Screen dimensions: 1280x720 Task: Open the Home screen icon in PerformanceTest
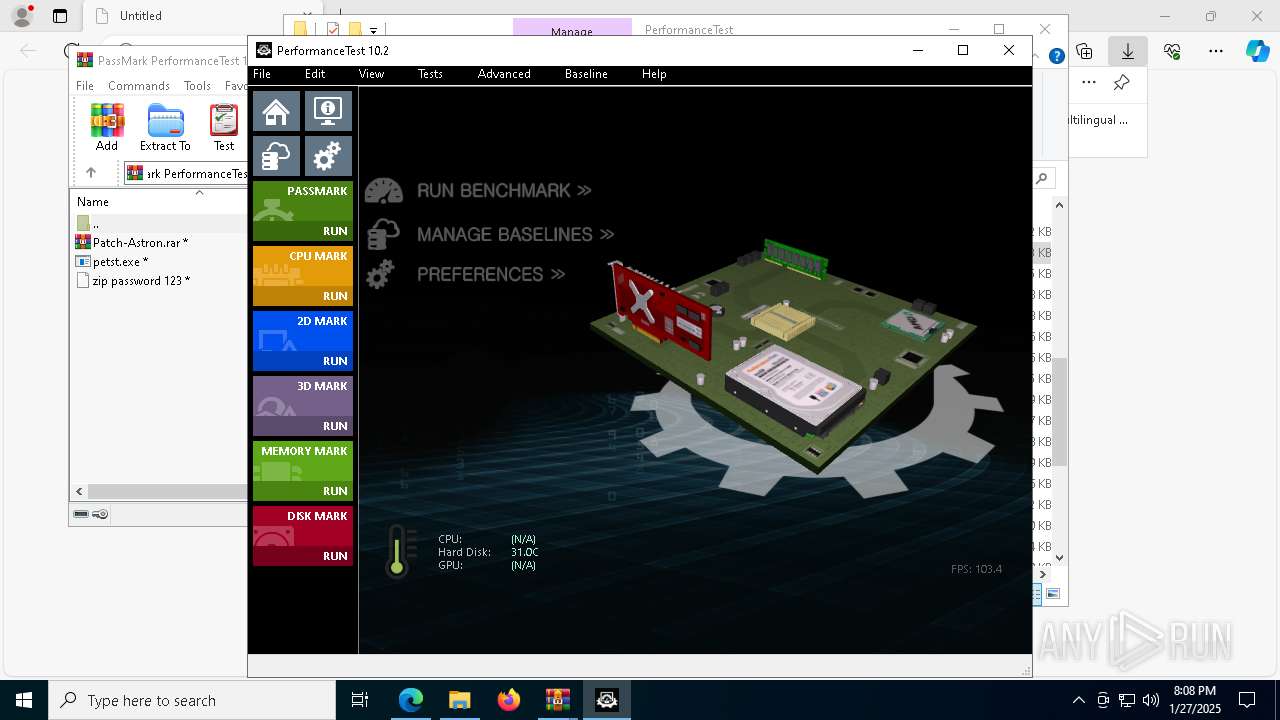[276, 111]
